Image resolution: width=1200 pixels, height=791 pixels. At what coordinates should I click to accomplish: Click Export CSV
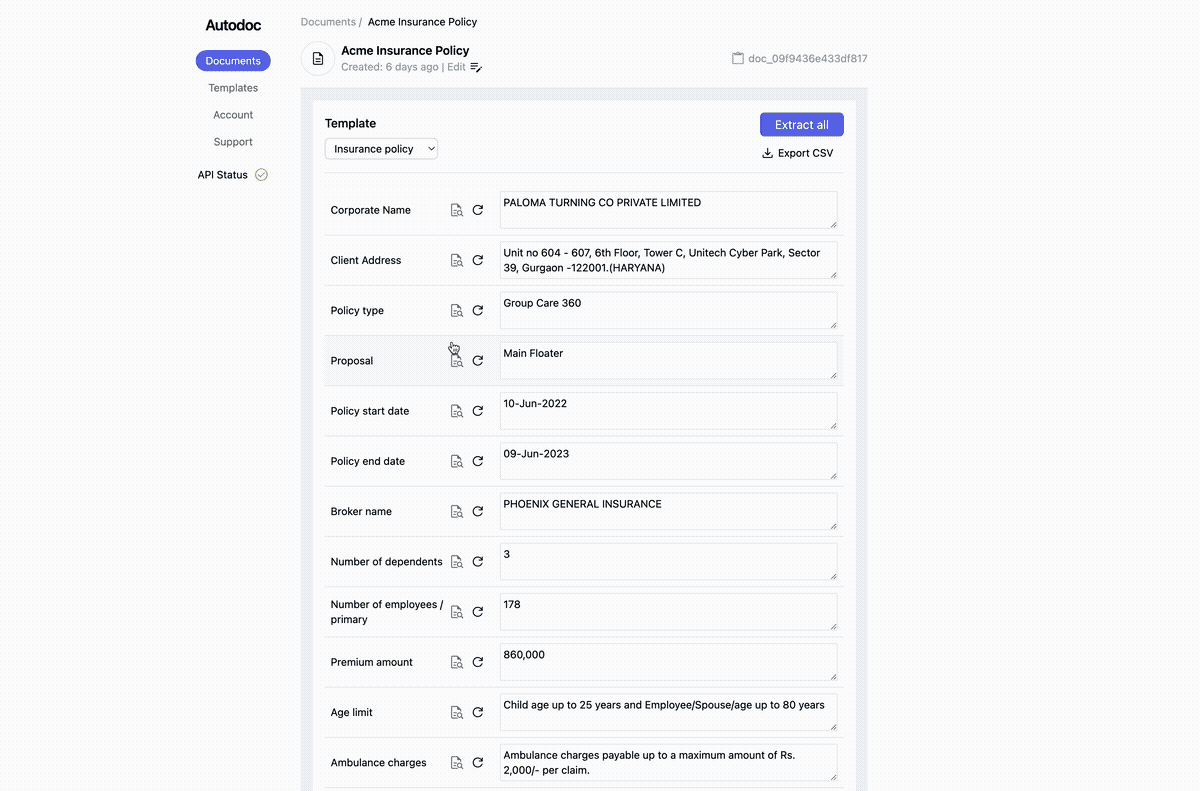[x=797, y=153]
